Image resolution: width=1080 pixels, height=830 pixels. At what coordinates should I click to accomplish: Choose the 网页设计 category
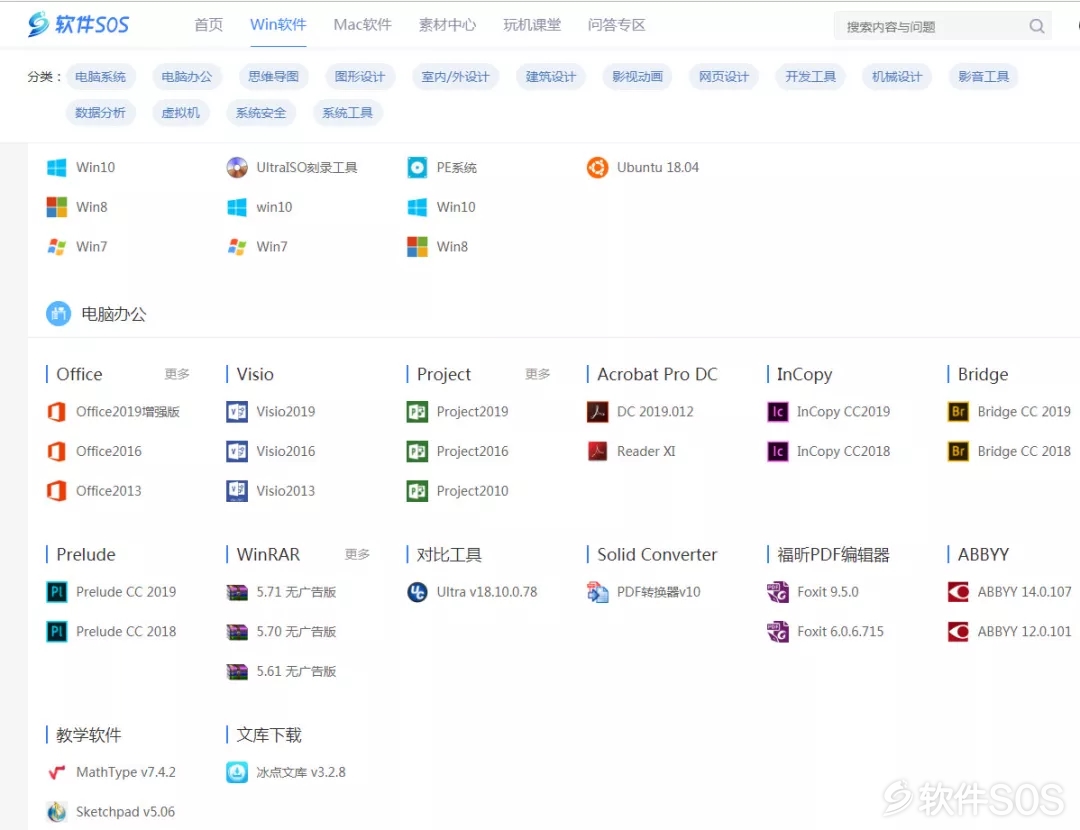[x=724, y=76]
